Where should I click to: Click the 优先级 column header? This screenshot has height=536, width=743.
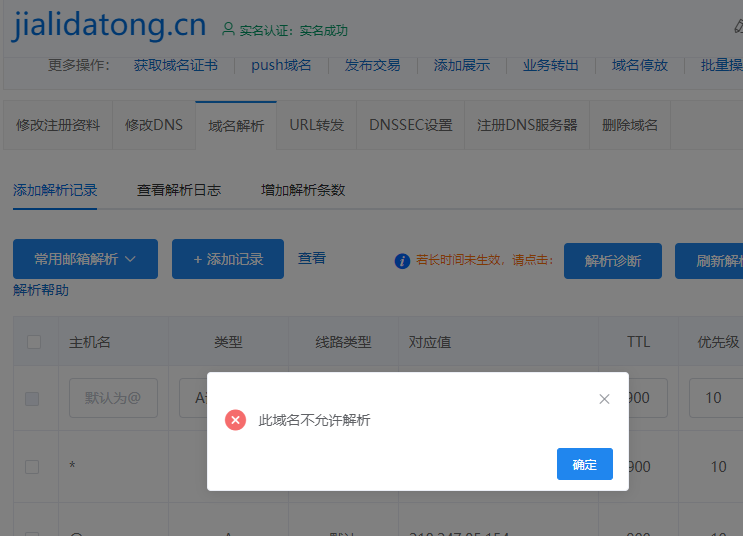718,342
